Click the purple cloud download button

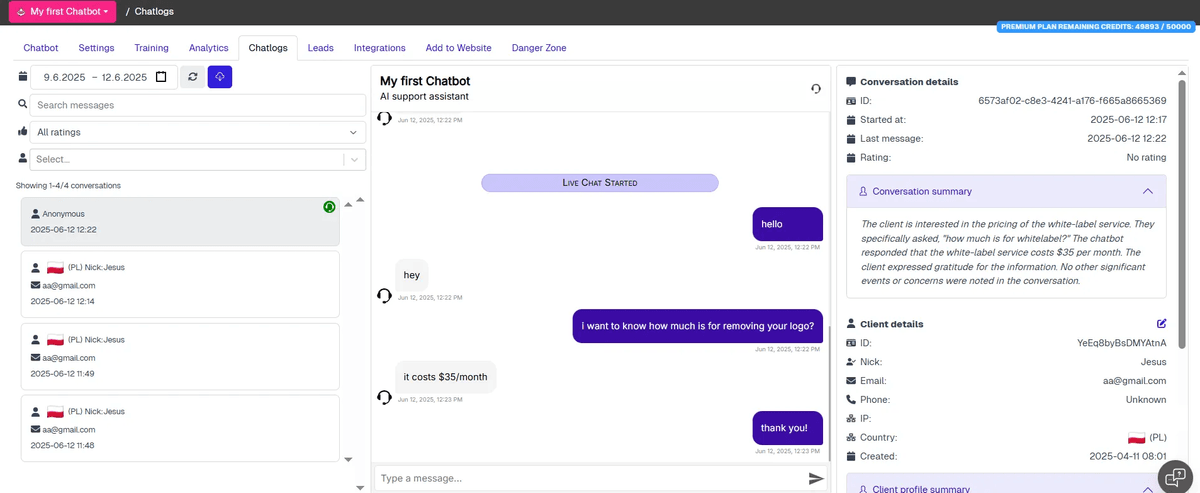220,77
